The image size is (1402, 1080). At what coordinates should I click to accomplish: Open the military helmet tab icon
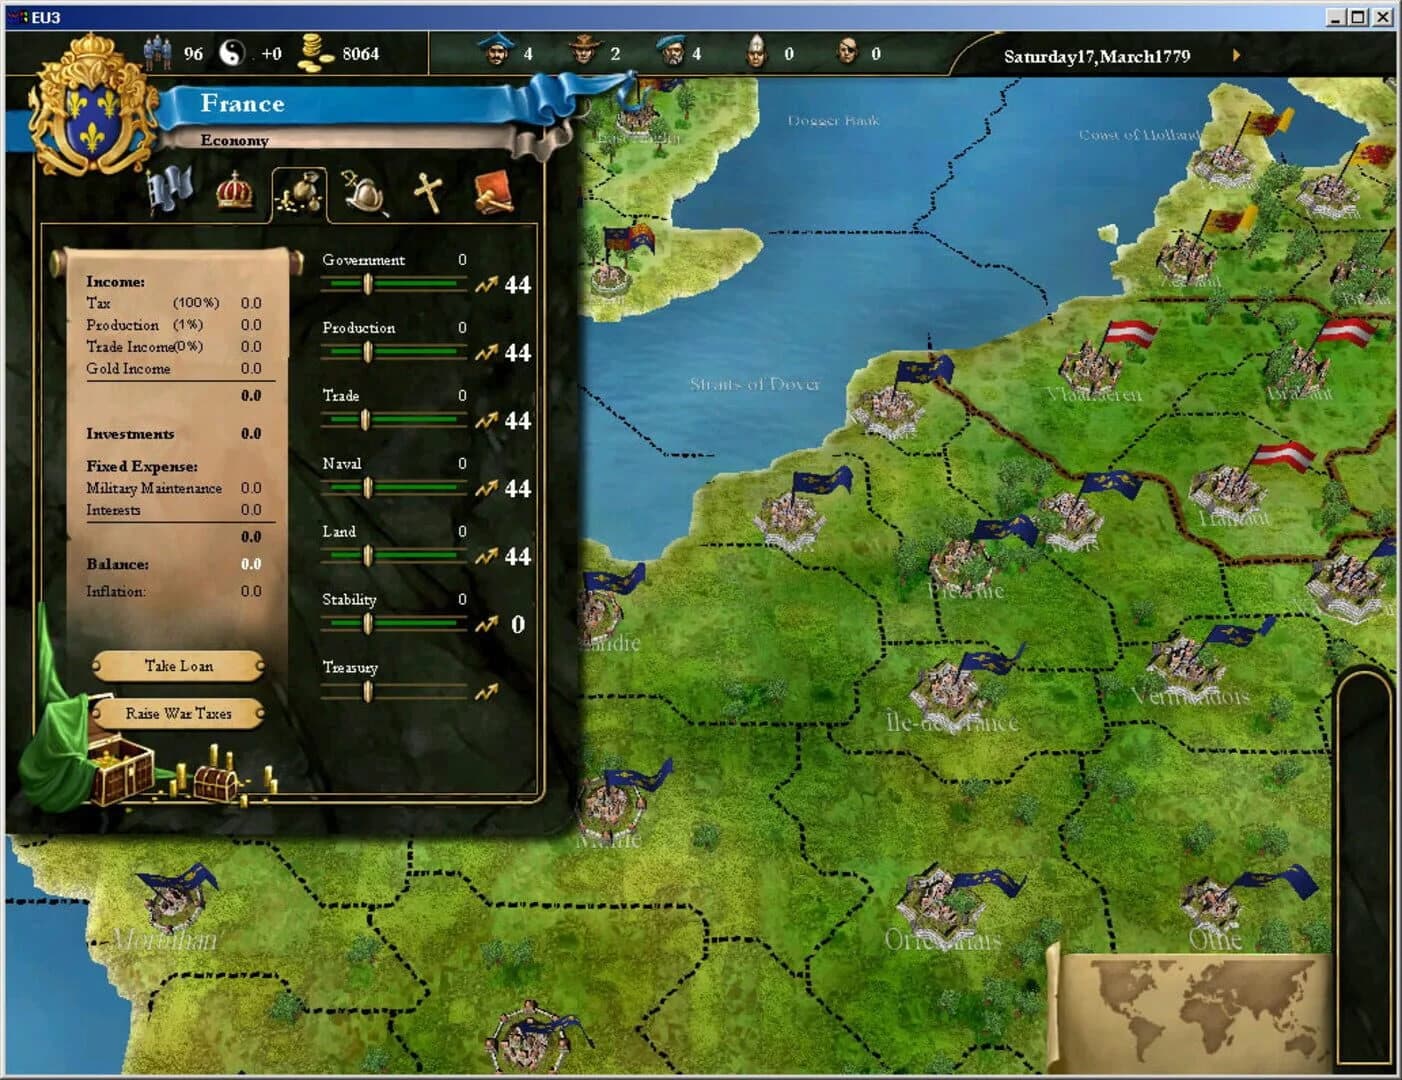[365, 190]
